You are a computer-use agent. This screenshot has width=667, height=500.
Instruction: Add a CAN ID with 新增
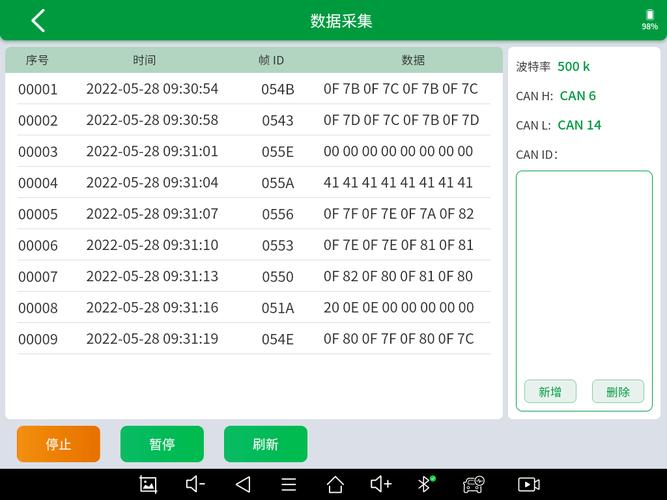550,391
